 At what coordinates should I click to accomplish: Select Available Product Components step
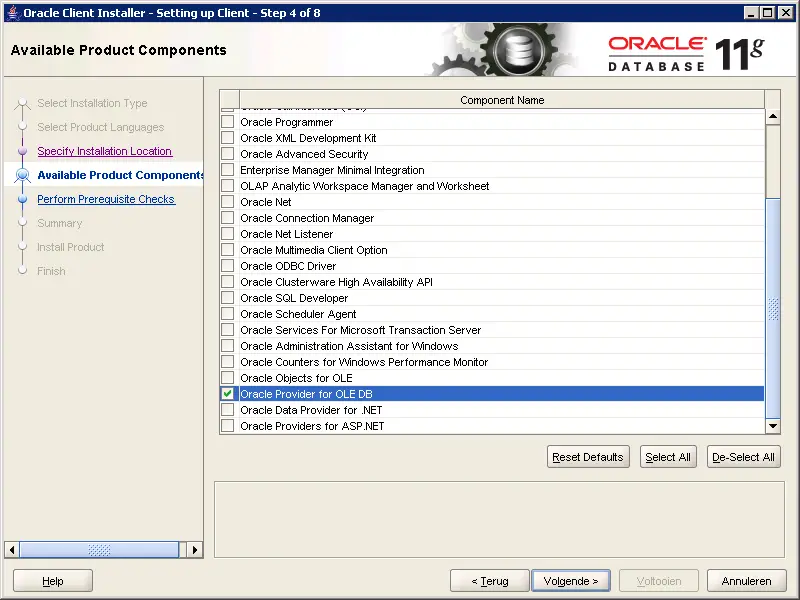point(120,175)
